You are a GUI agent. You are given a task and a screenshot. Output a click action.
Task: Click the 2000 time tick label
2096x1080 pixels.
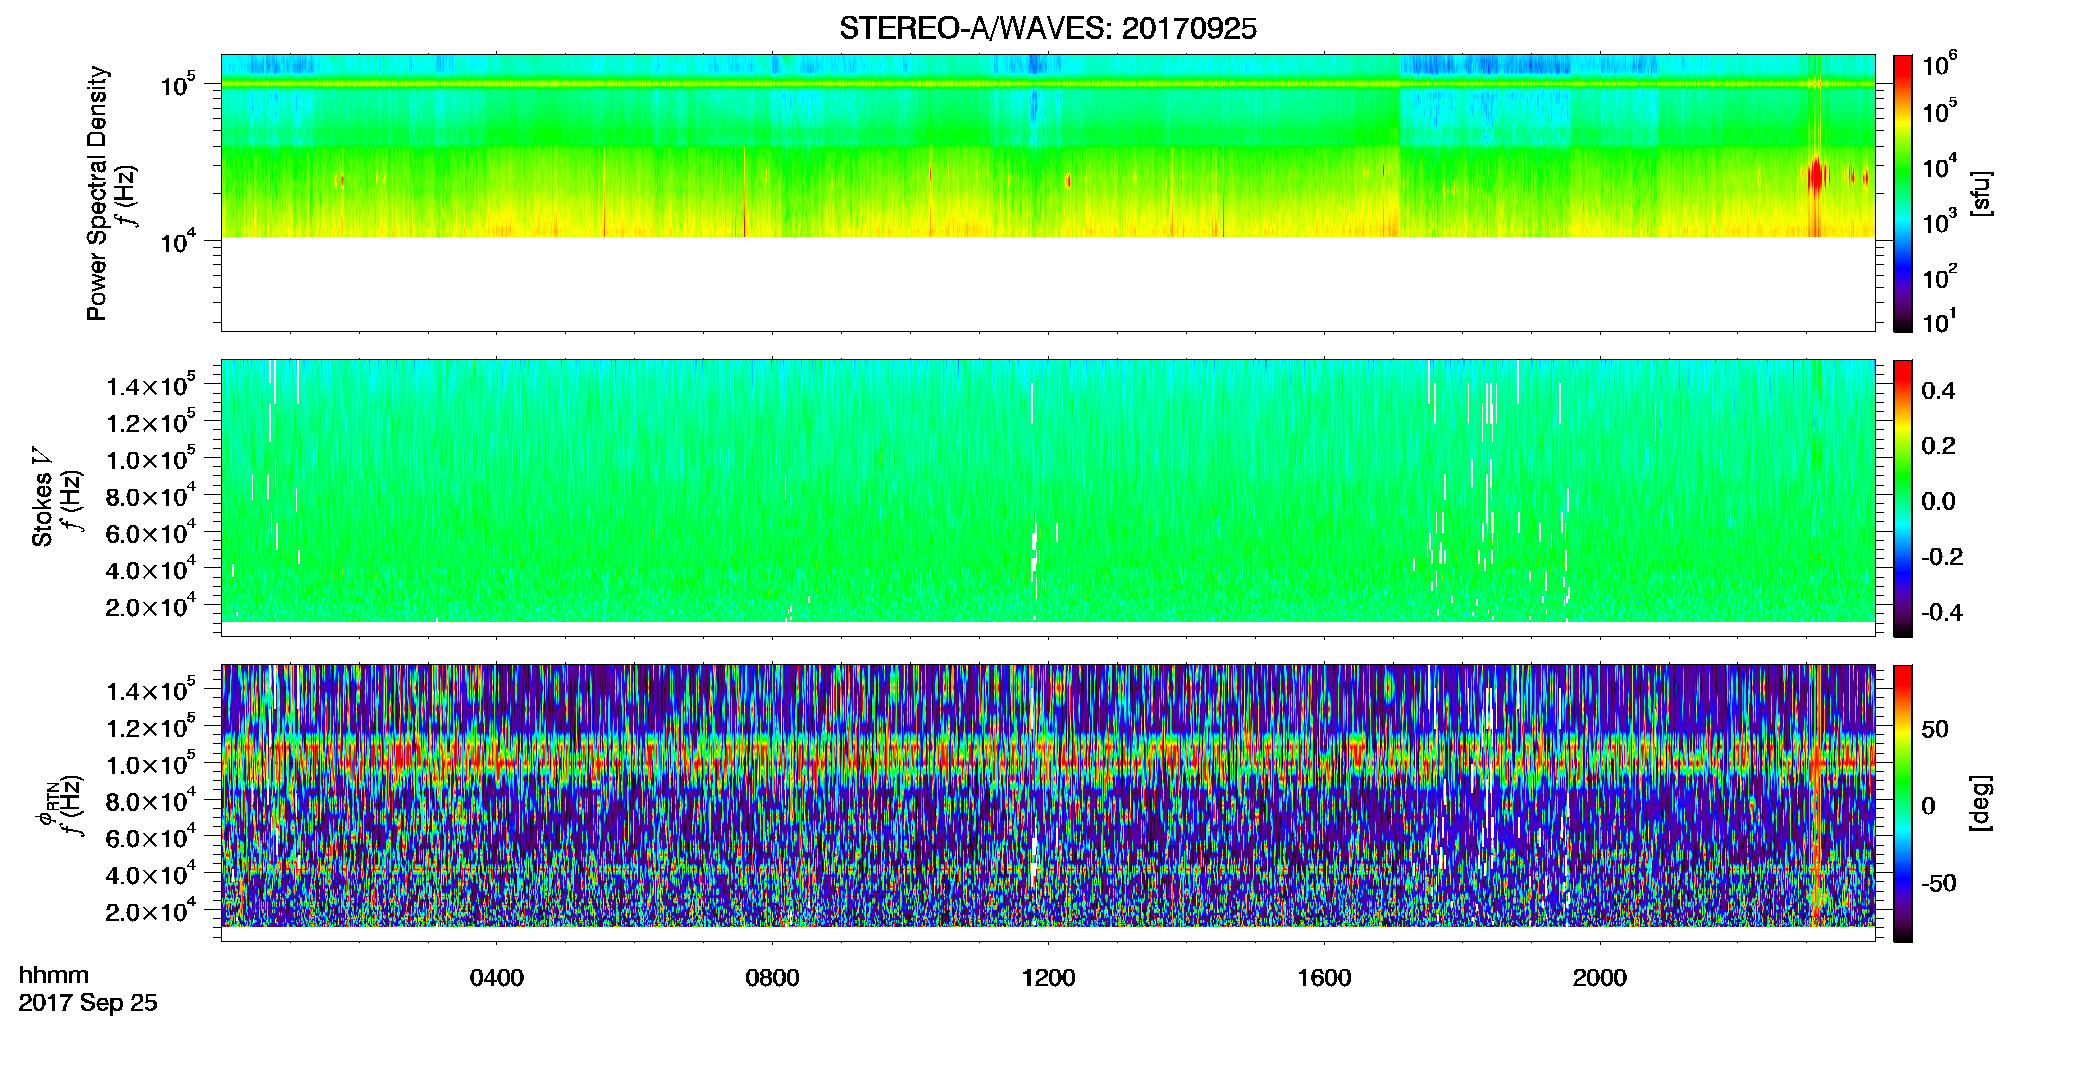point(1600,978)
